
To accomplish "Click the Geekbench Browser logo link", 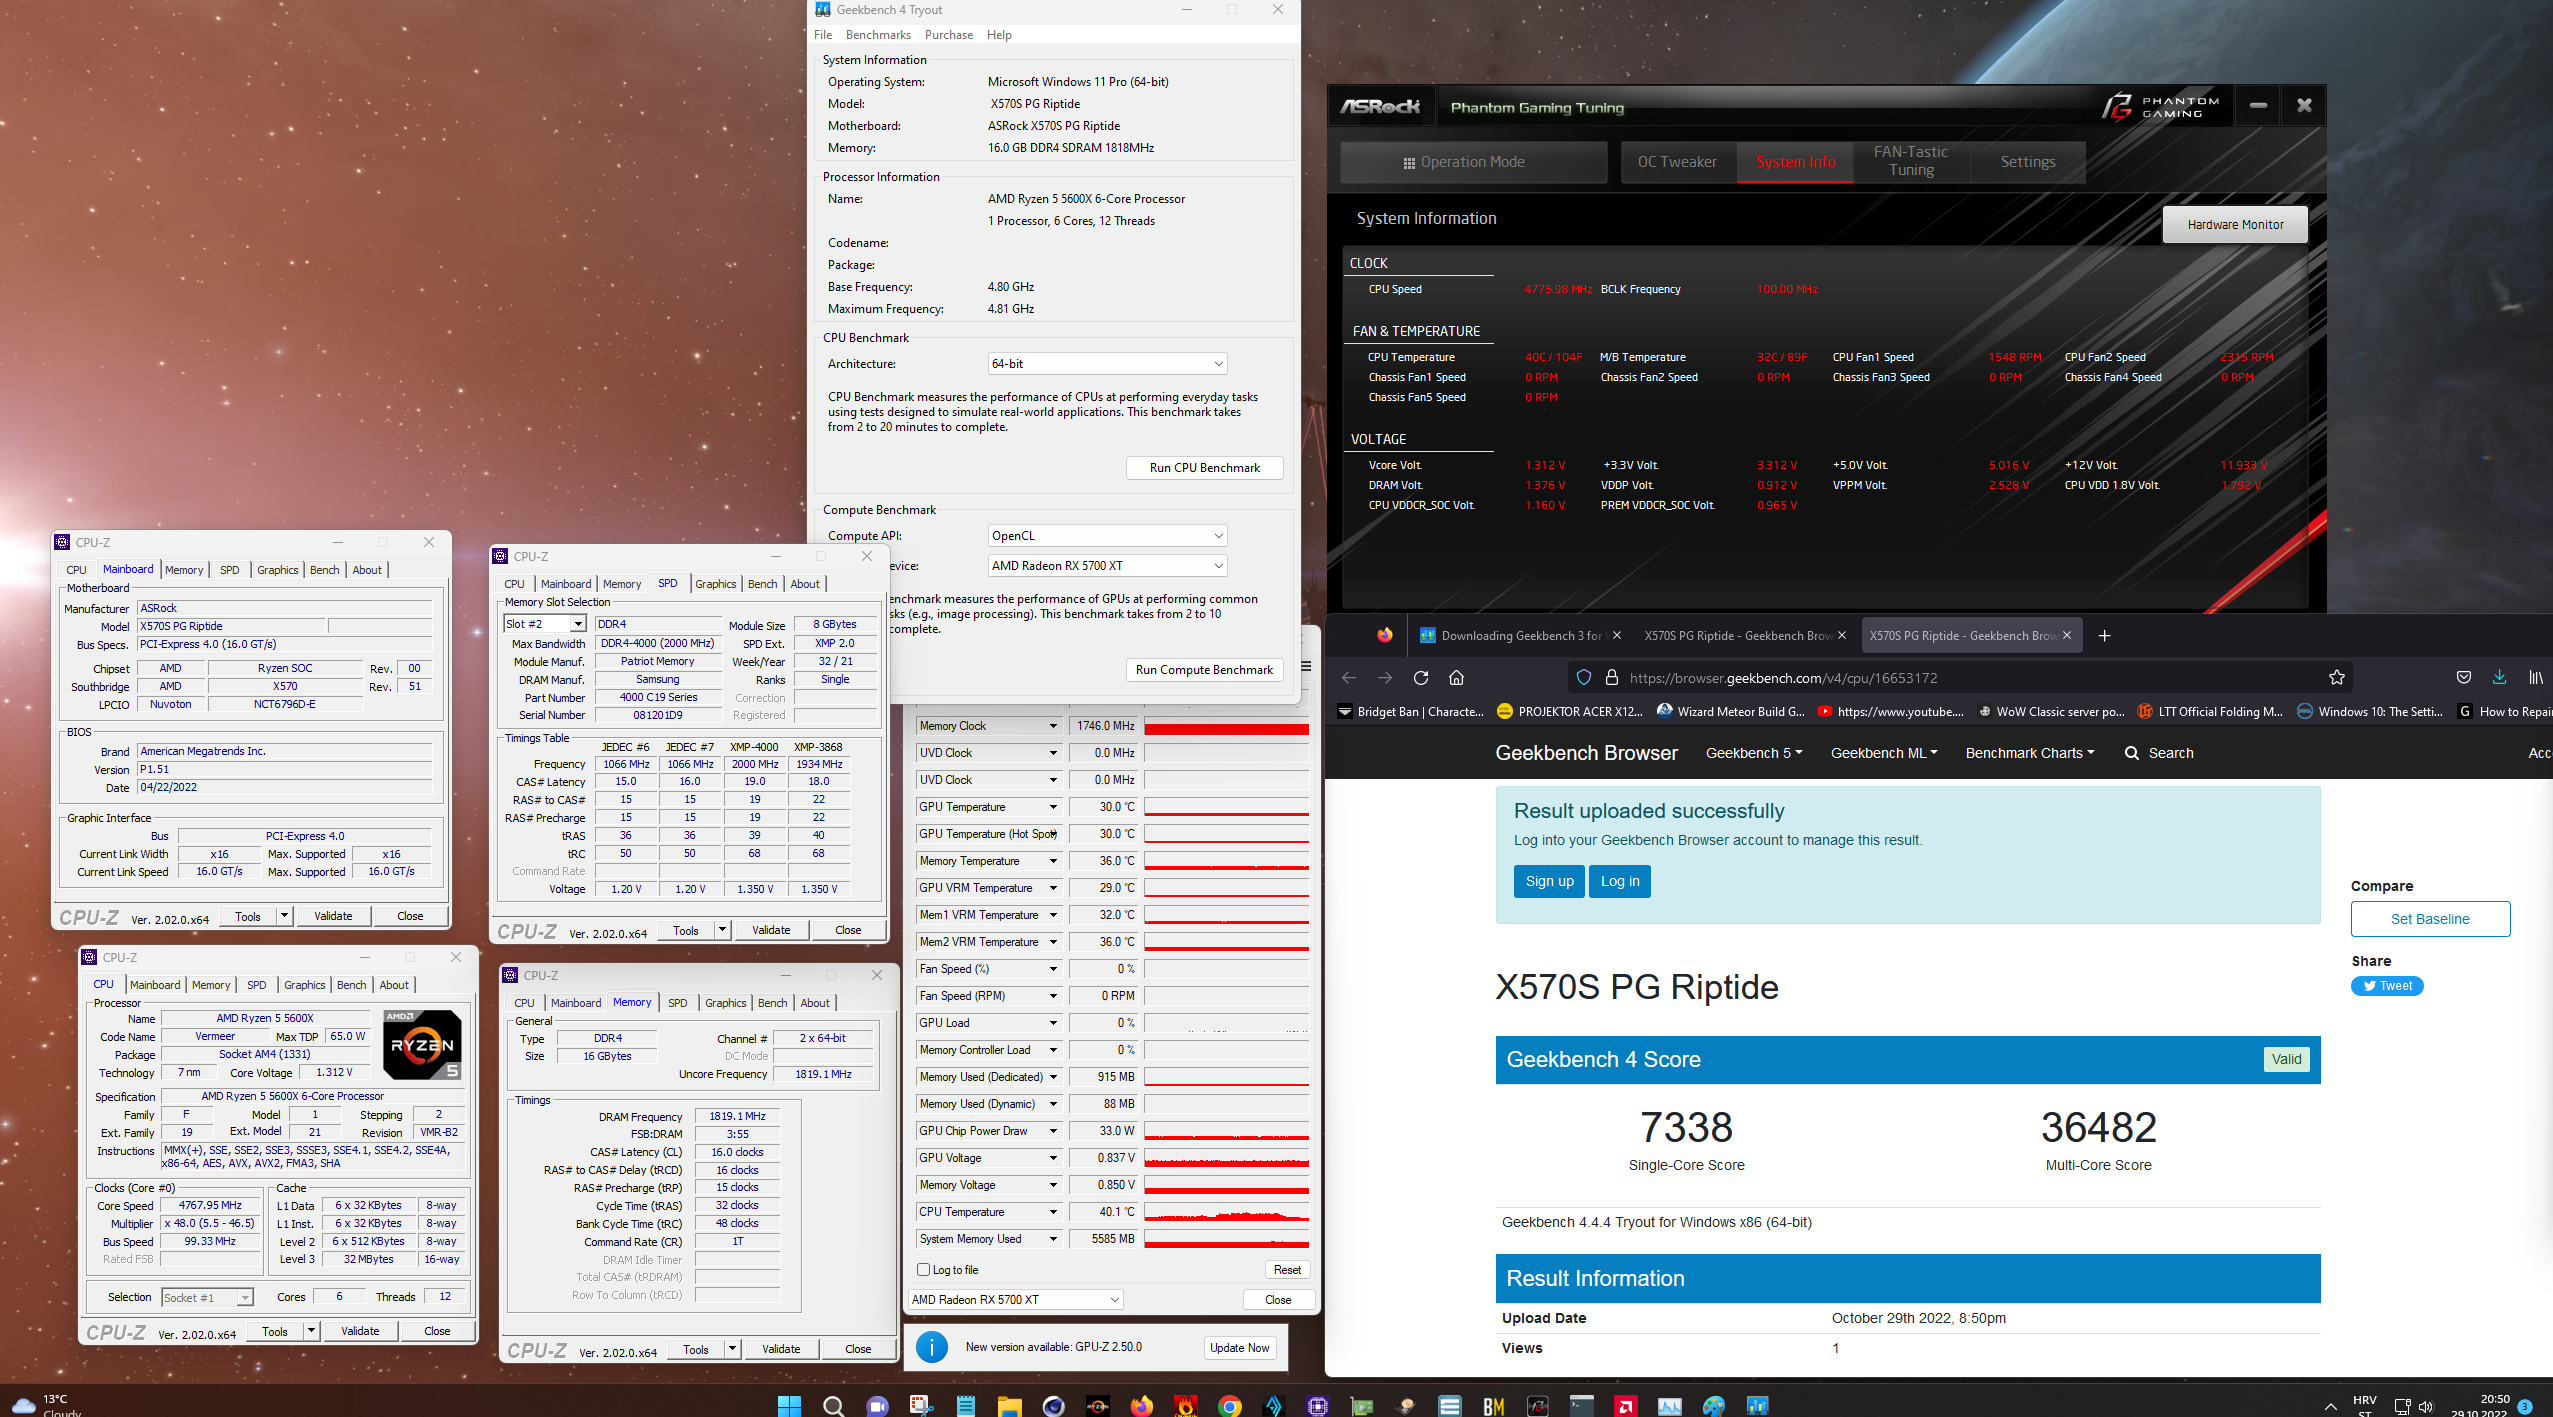I will coord(1586,753).
